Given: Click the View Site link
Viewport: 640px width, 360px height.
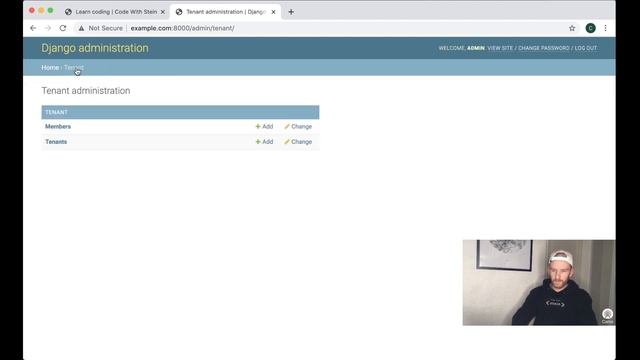Looking at the screenshot, I should click(500, 48).
